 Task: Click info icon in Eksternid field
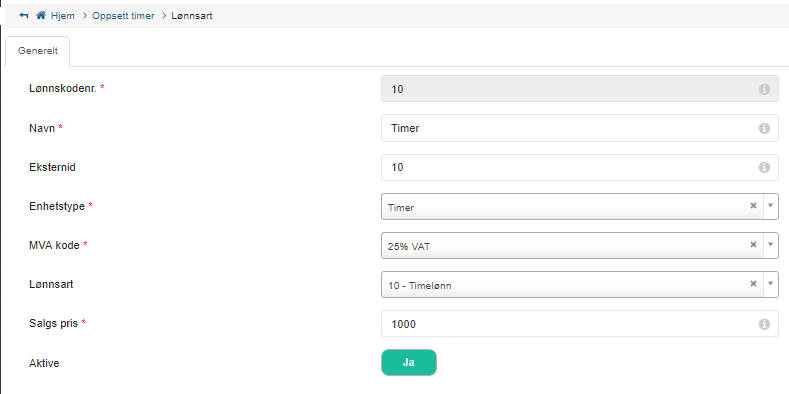tap(764, 168)
